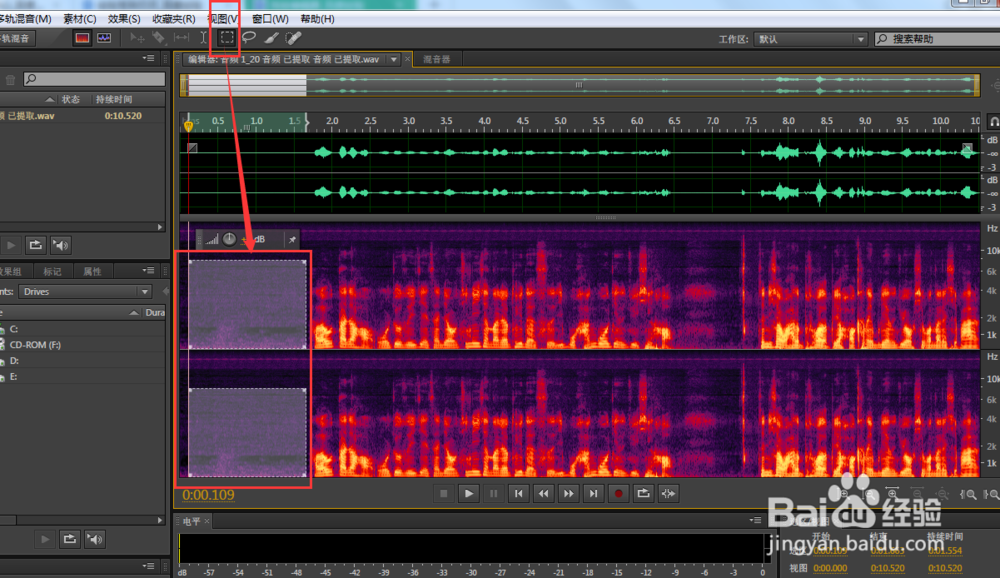
Task: Click the Fast Forward button
Action: pyautogui.click(x=568, y=493)
